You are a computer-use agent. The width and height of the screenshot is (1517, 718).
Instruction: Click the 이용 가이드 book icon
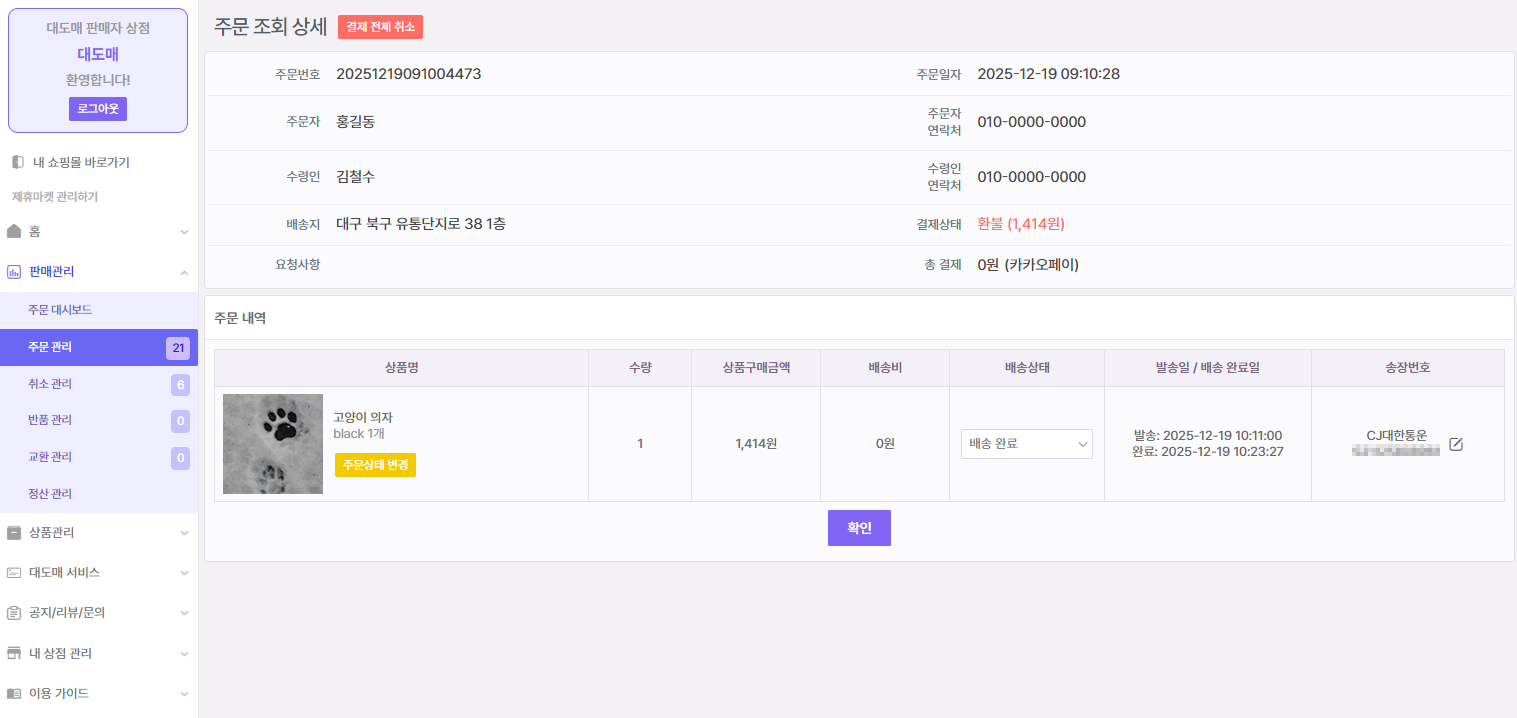coord(14,693)
